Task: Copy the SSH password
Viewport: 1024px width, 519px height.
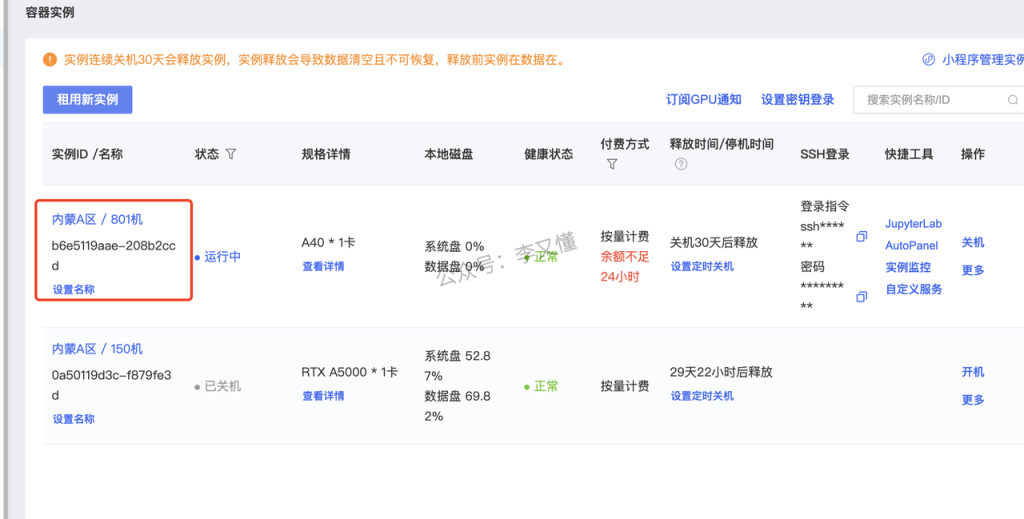Action: [x=862, y=297]
